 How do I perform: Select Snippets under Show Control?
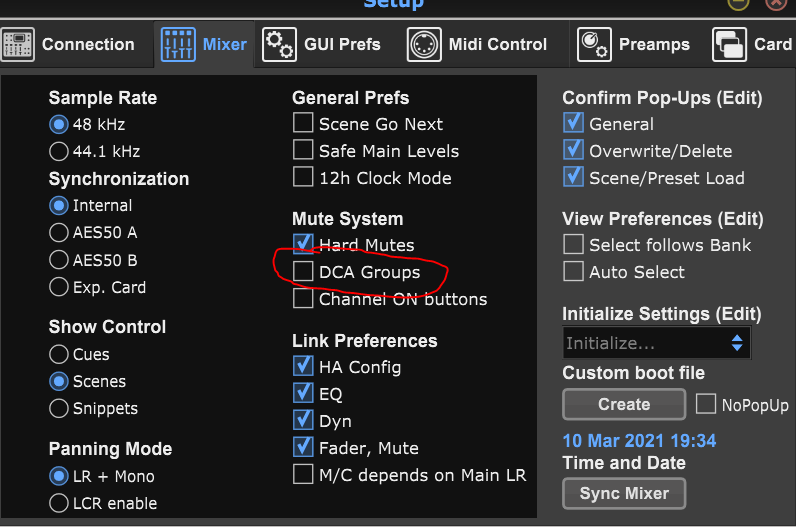click(x=59, y=408)
